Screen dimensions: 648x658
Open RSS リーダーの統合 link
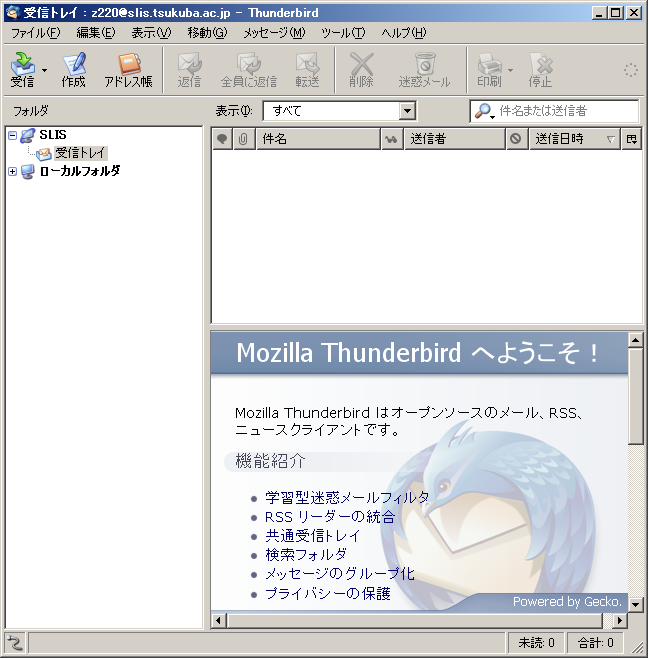point(330,517)
